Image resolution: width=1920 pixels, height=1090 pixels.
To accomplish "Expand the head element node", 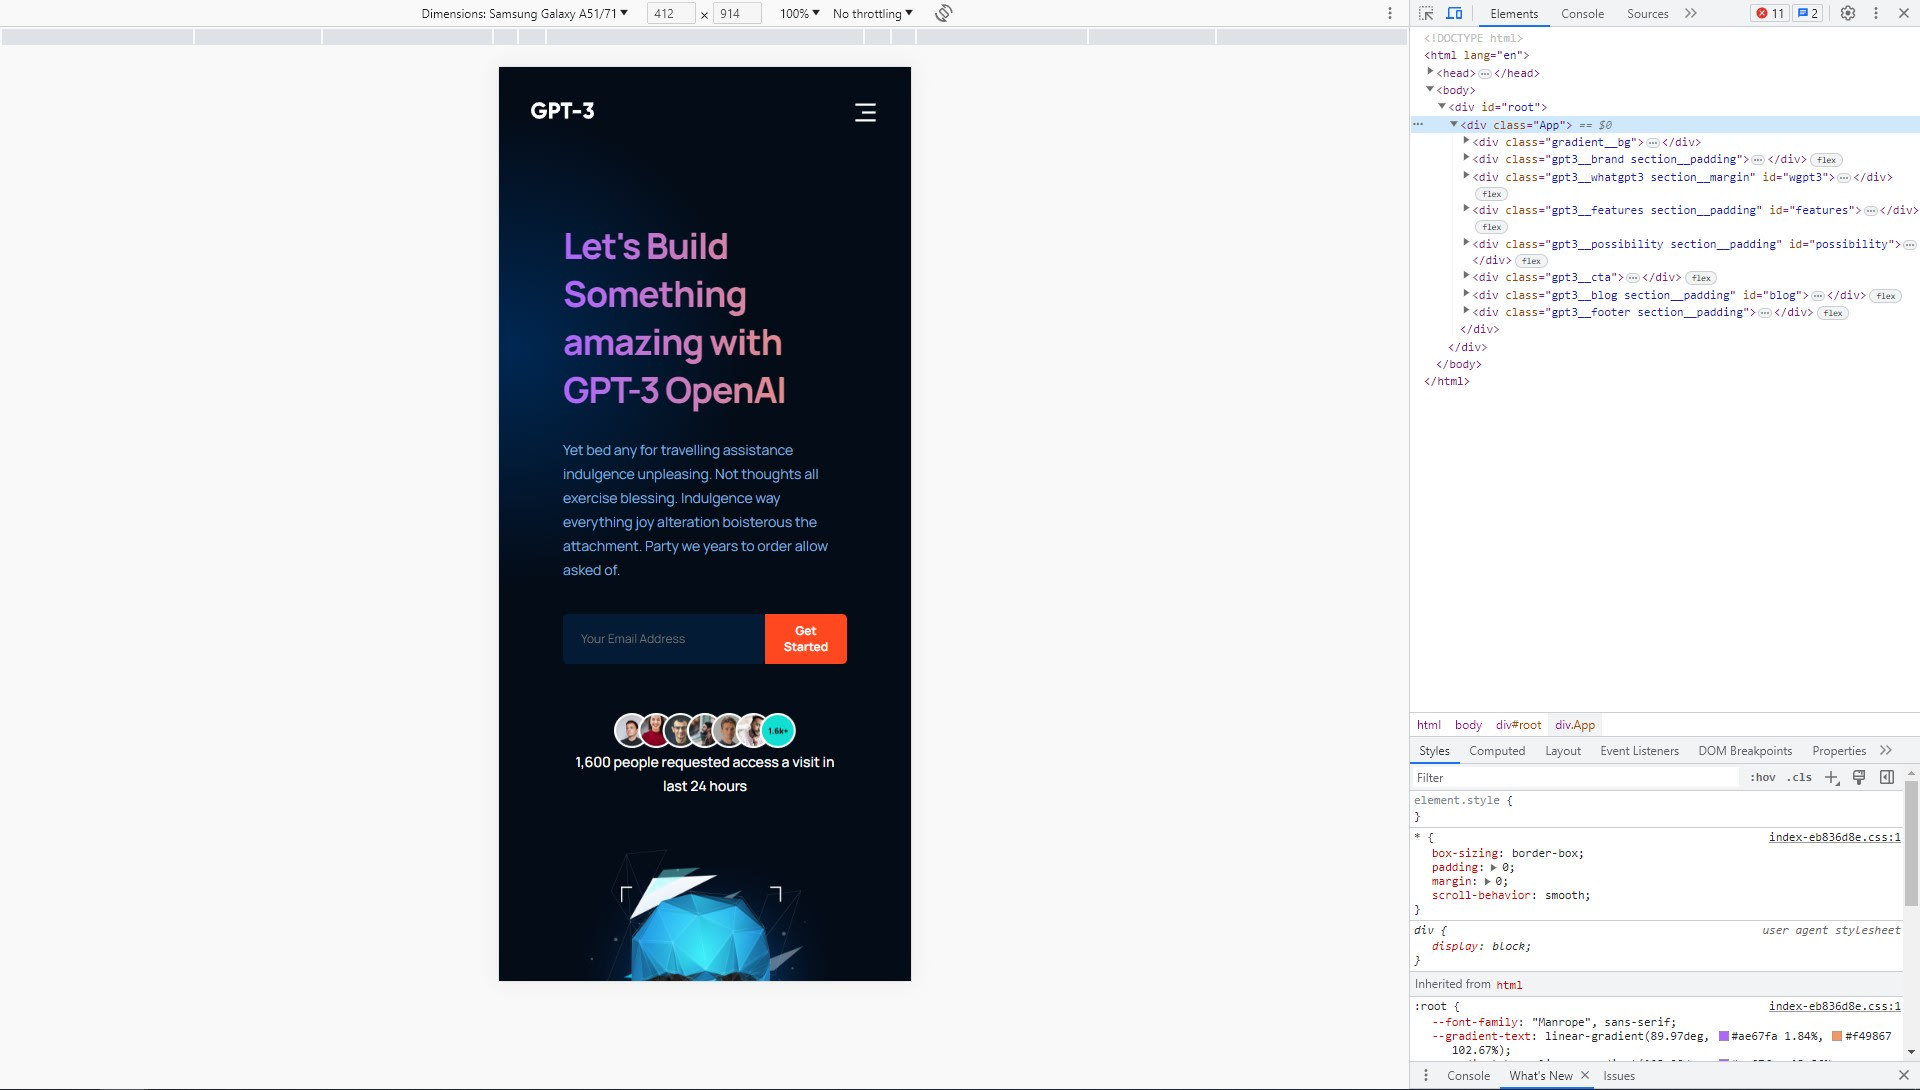I will pyautogui.click(x=1430, y=72).
